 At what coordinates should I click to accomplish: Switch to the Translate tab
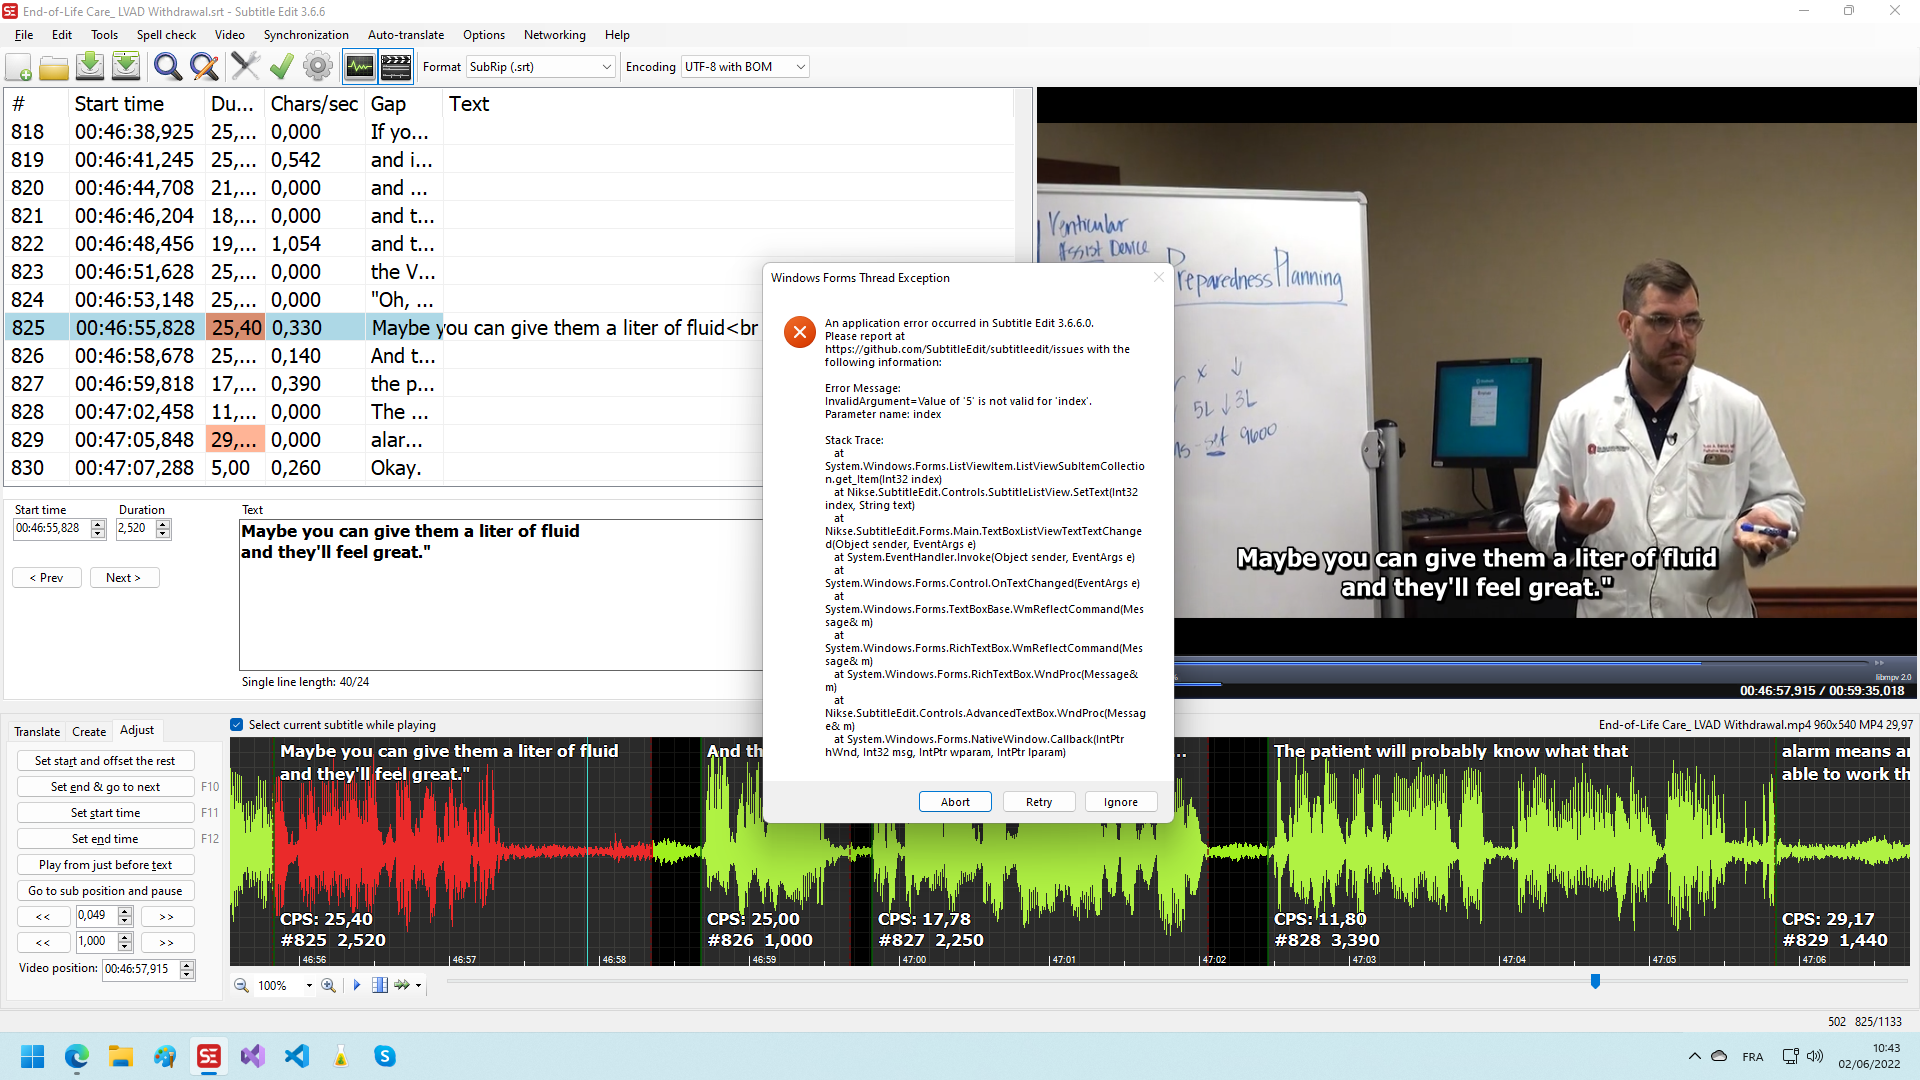[37, 731]
